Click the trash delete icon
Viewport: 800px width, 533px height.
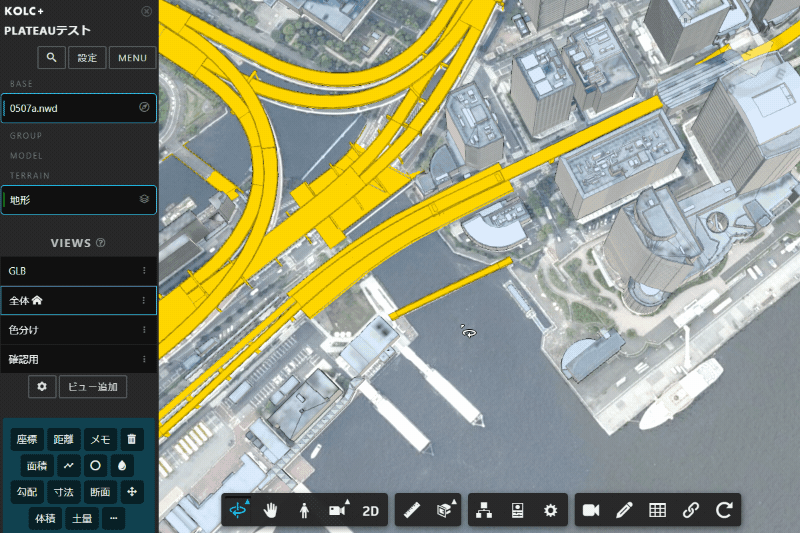click(133, 438)
